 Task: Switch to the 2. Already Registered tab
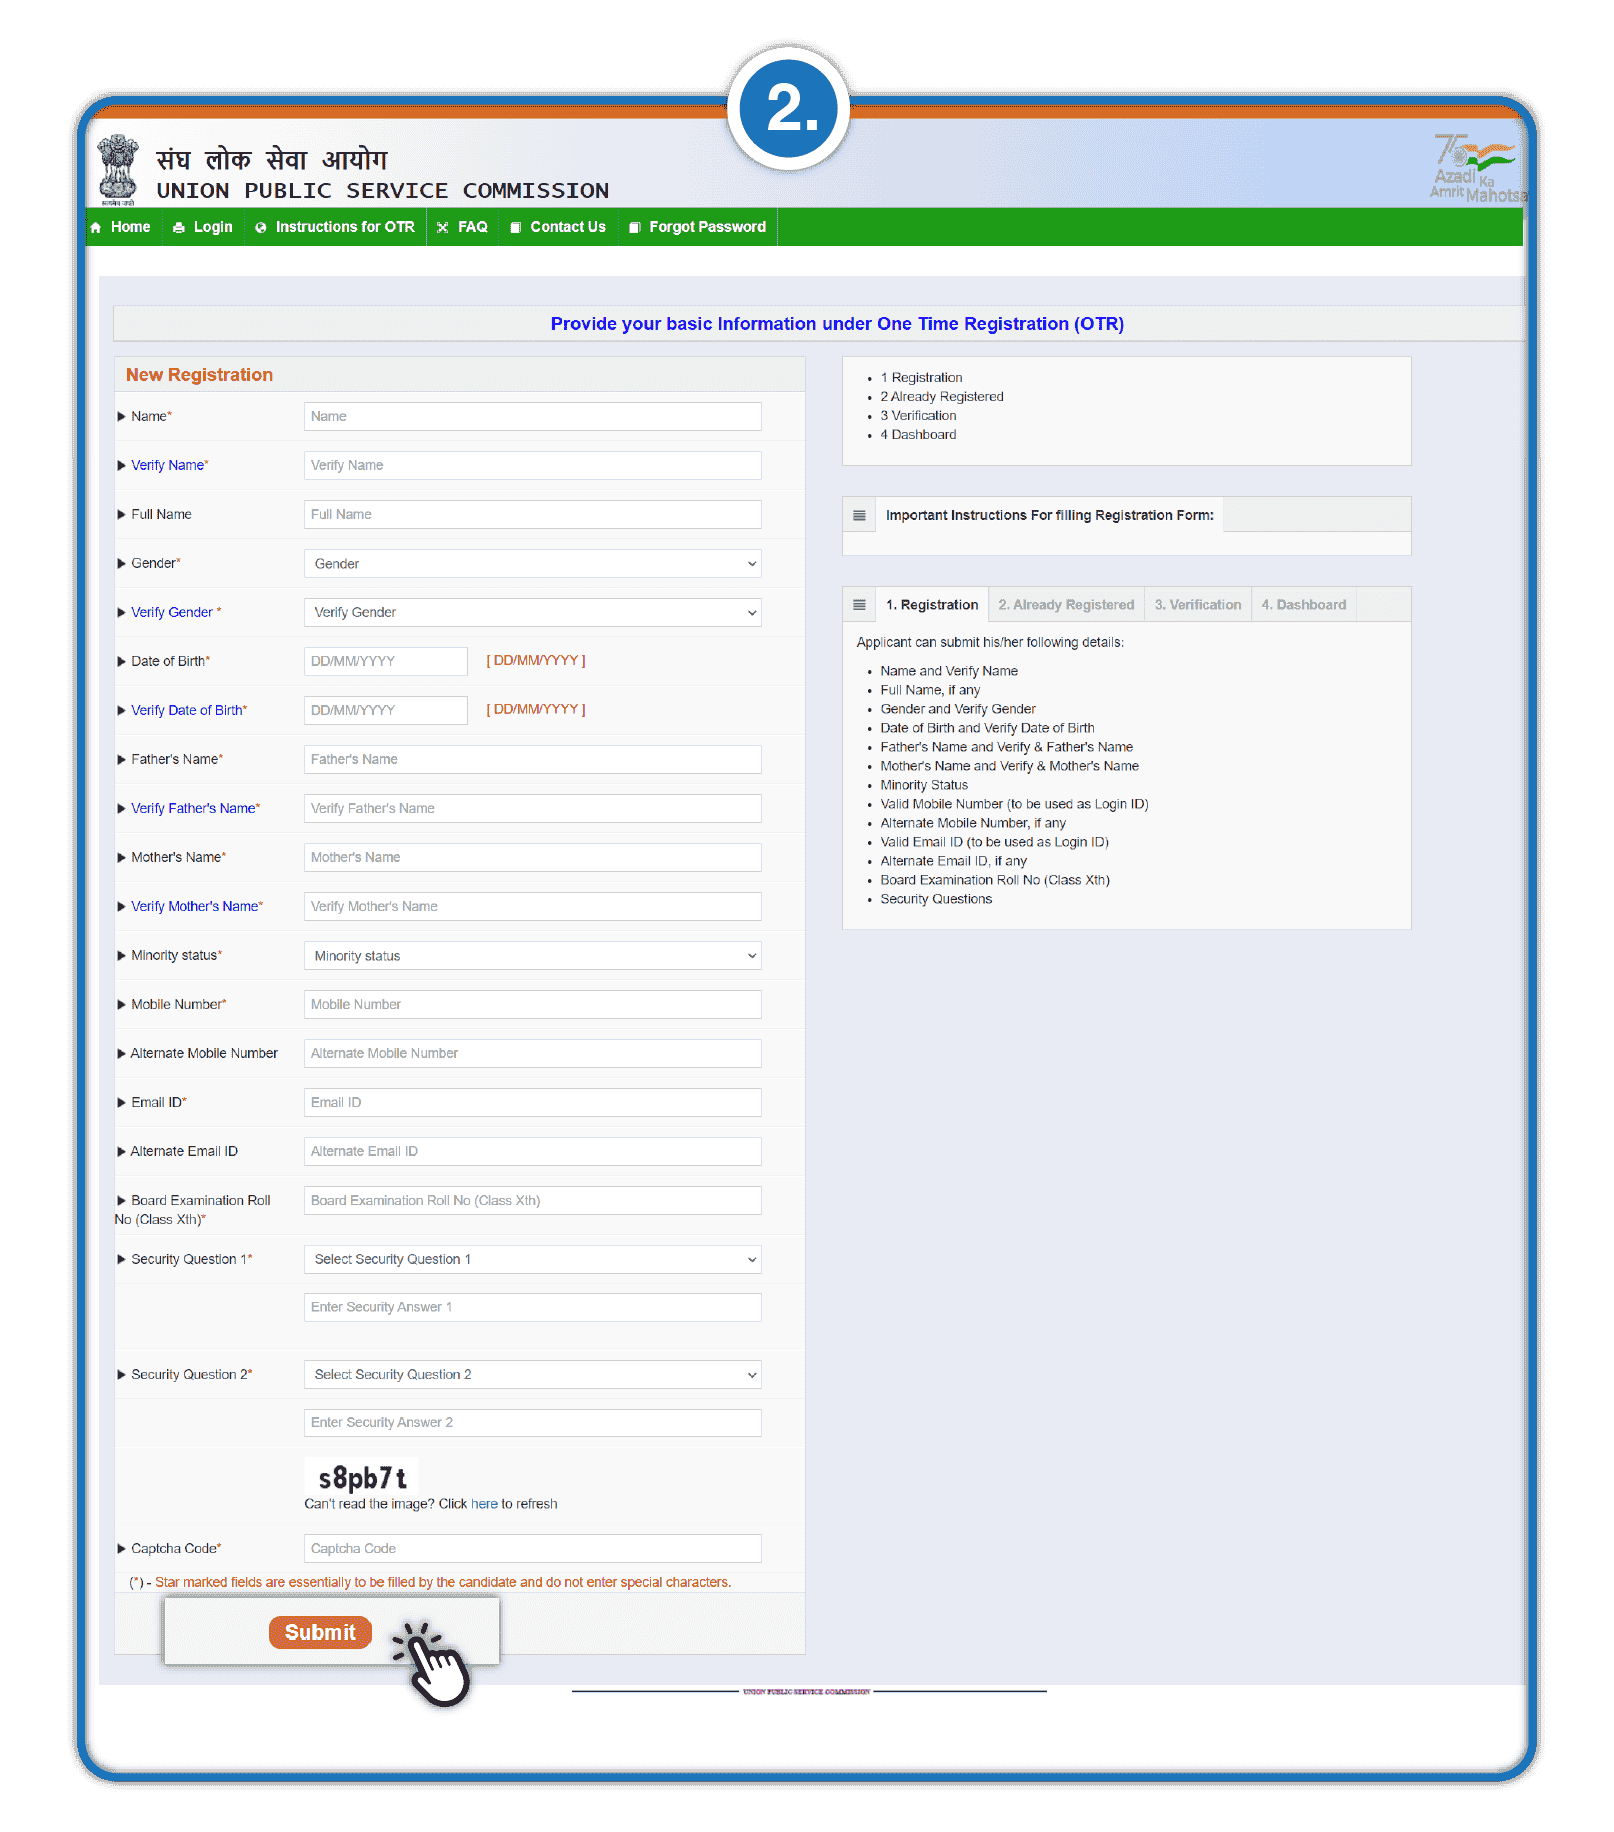click(1066, 605)
